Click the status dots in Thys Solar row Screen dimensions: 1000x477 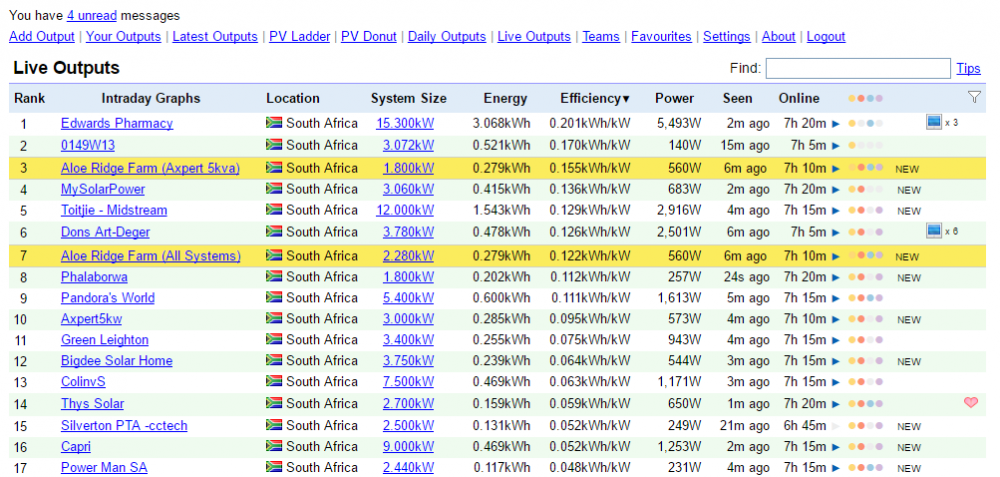865,404
